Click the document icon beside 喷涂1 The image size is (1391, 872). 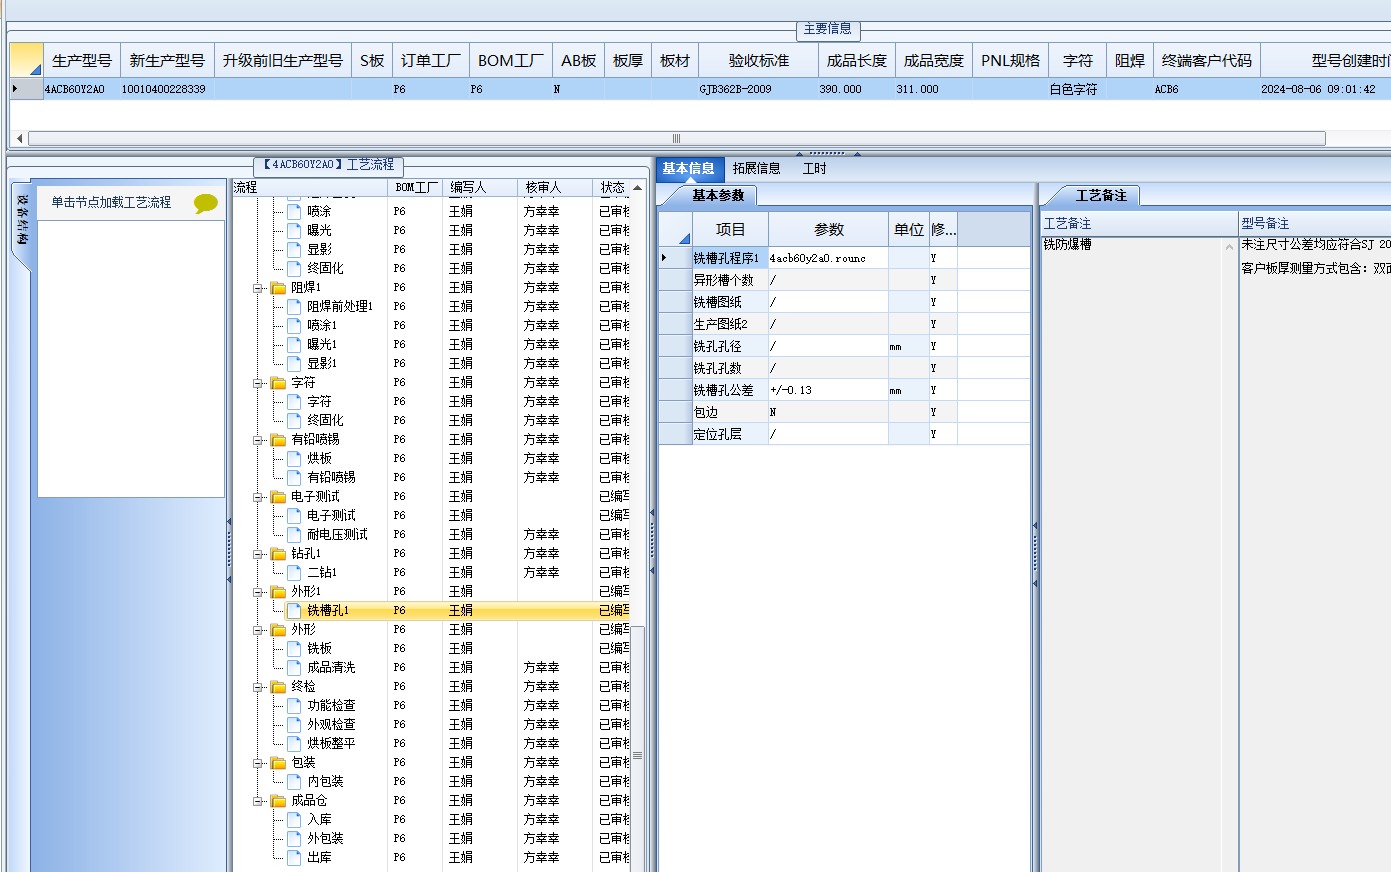click(294, 325)
